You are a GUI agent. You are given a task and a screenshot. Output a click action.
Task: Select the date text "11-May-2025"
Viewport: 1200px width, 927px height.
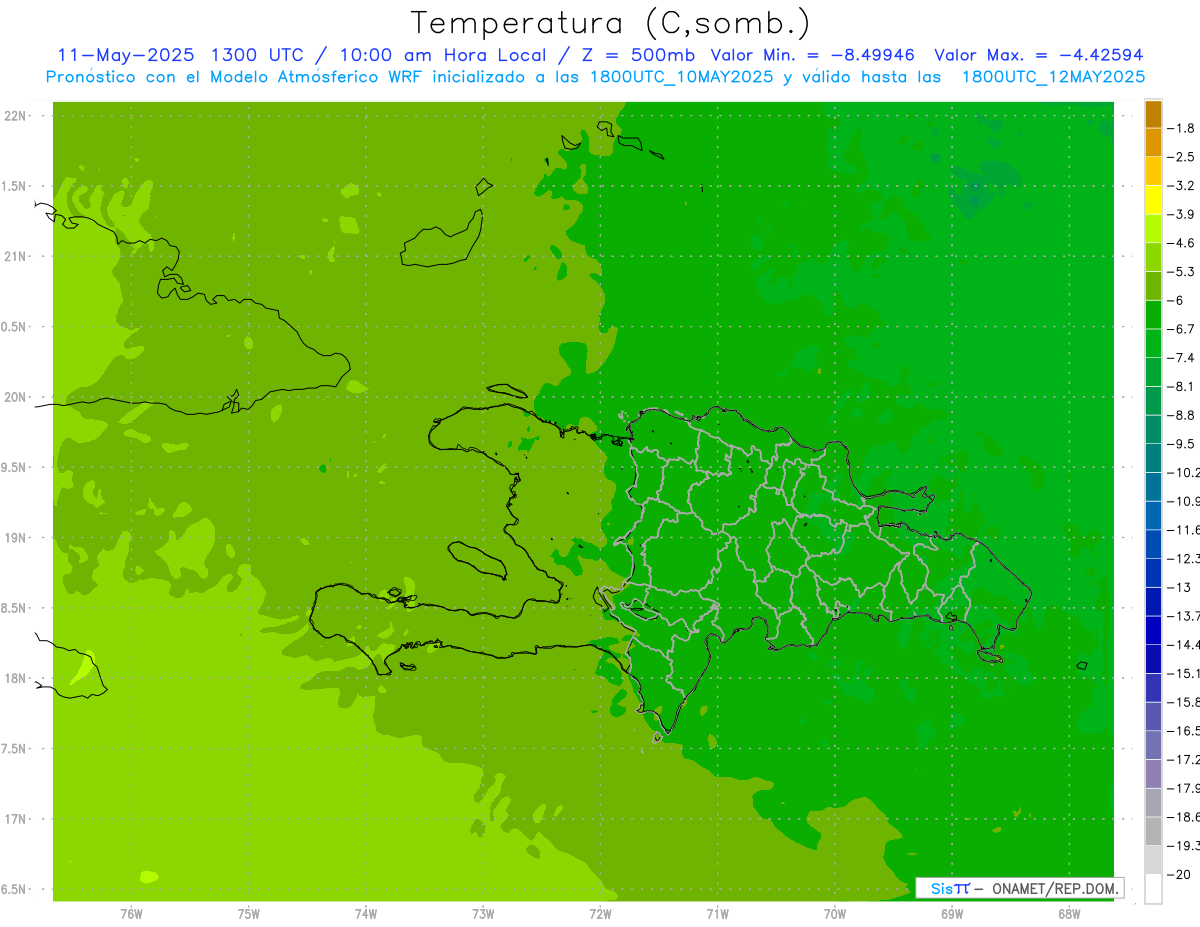(x=126, y=55)
